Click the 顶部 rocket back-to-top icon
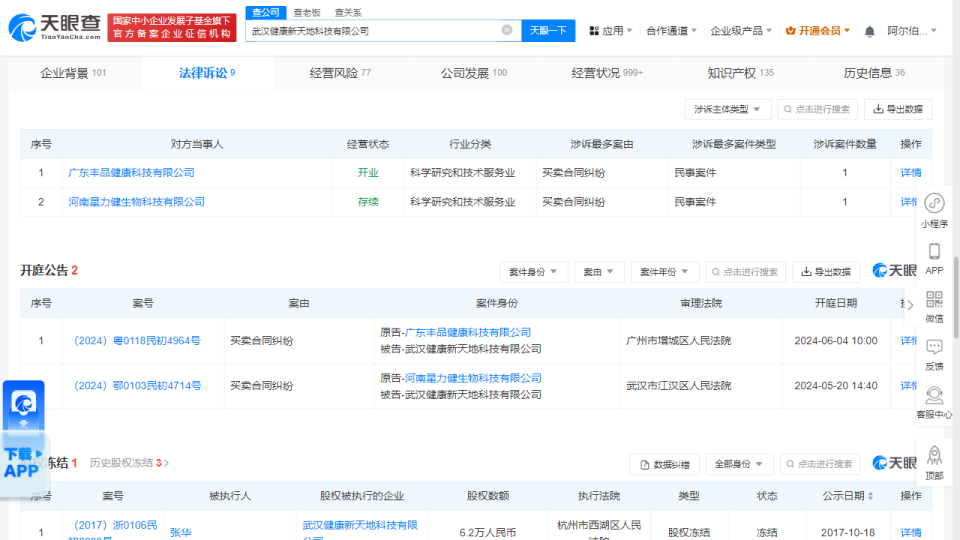 click(934, 462)
